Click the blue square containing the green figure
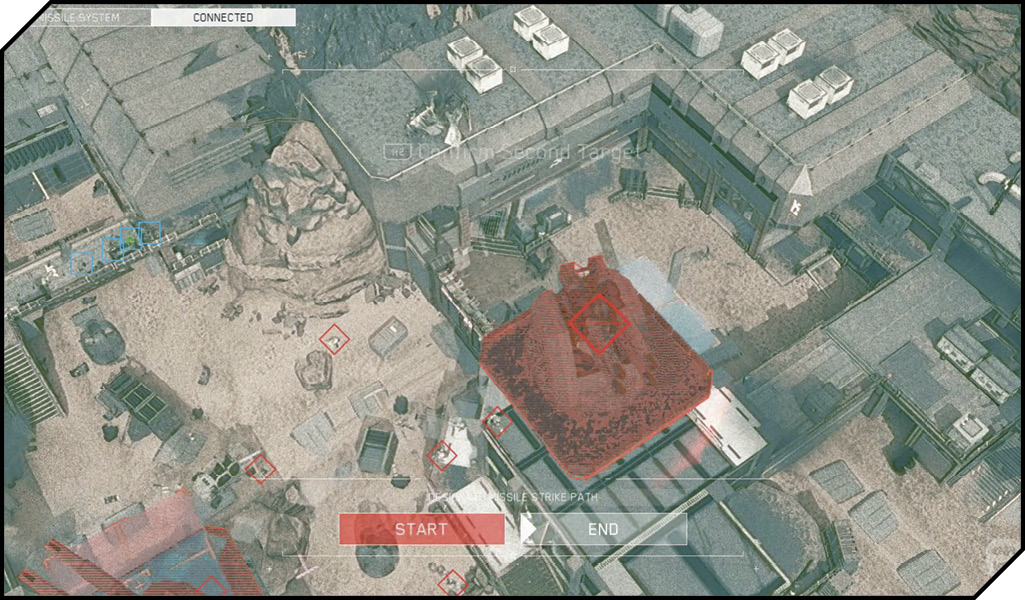 (x=131, y=240)
